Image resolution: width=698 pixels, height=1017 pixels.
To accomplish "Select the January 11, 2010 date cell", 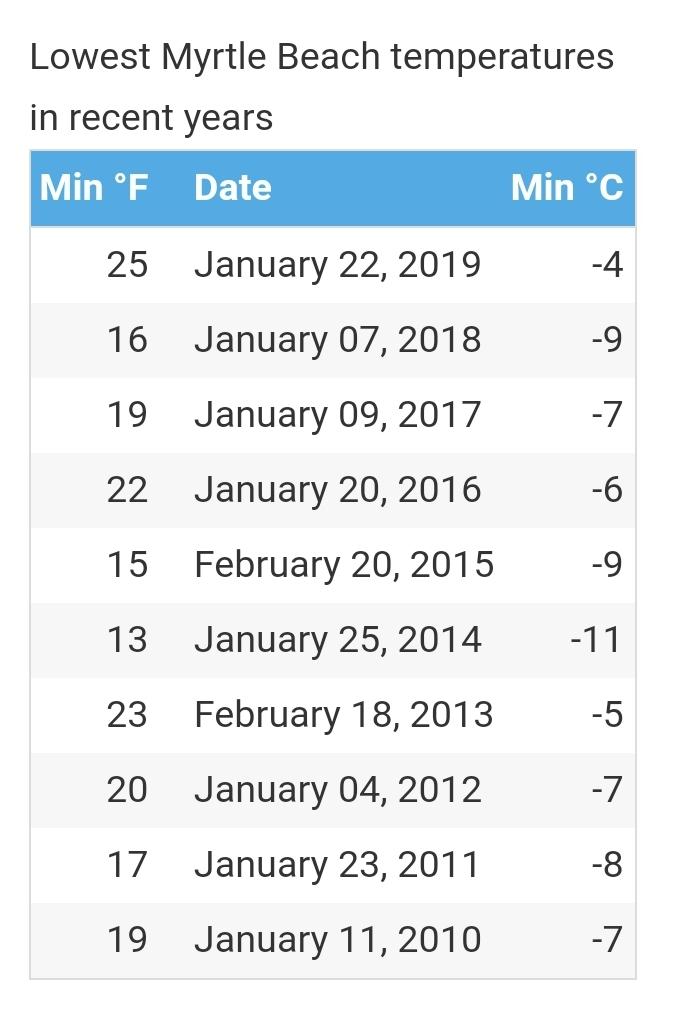I will pyautogui.click(x=337, y=940).
